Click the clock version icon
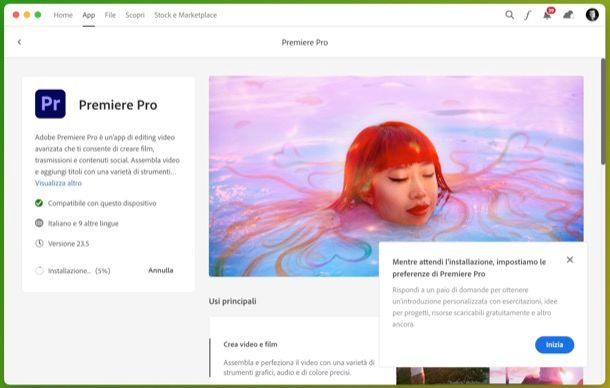610x388 pixels. [39, 243]
